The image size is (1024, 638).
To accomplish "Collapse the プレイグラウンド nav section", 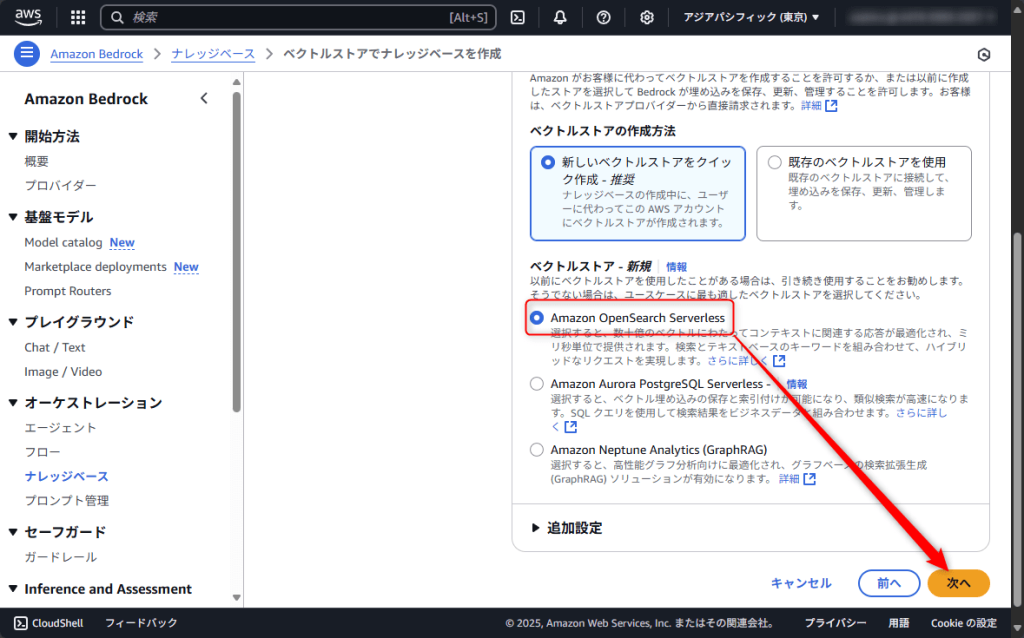I will [12, 322].
